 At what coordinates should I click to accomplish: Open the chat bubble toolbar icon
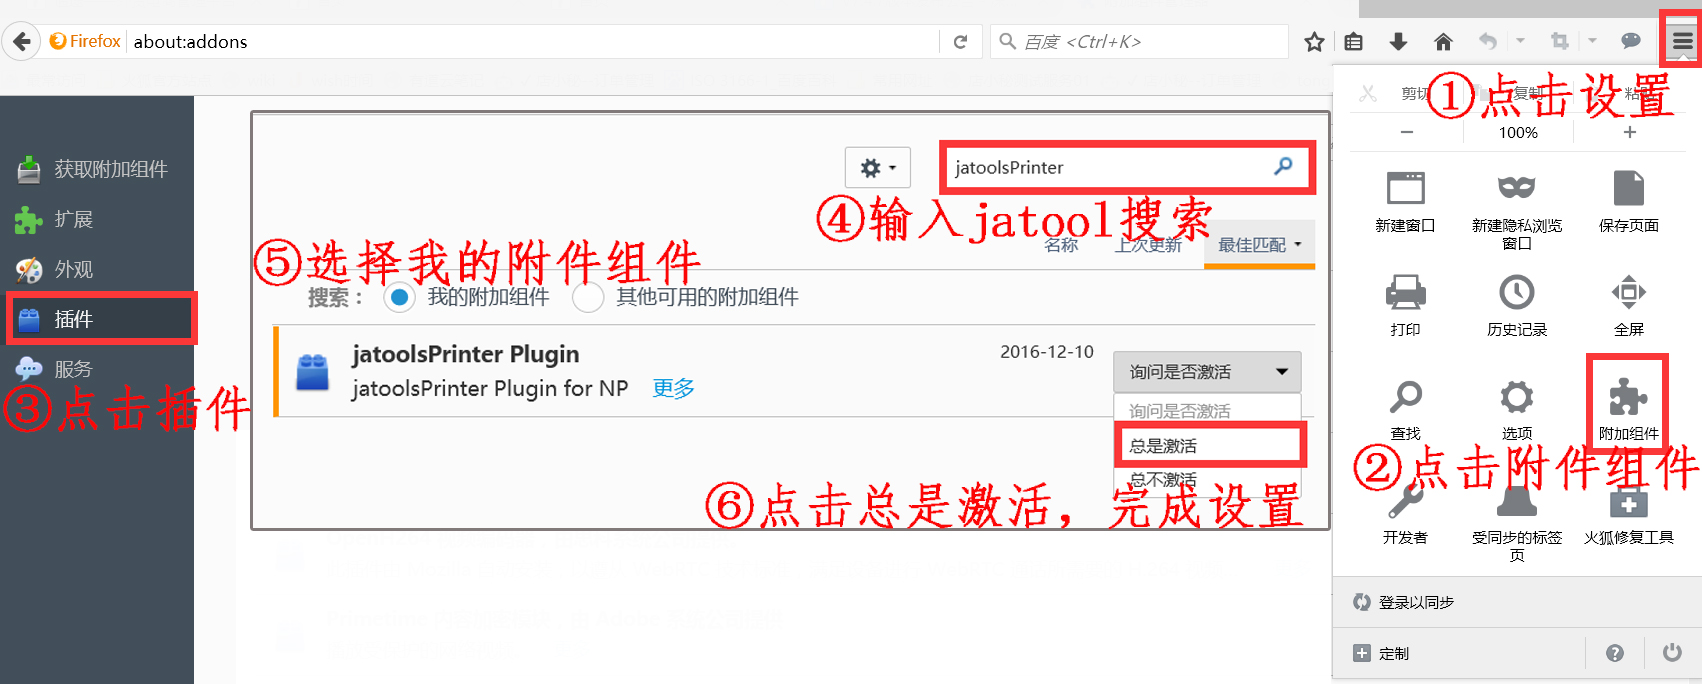[1631, 41]
